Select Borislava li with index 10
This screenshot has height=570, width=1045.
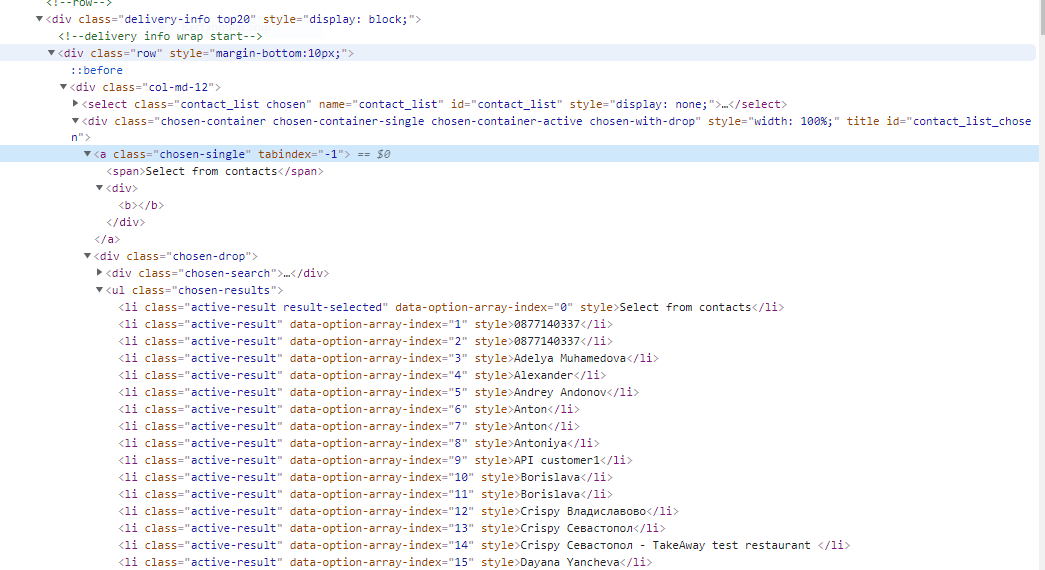(365, 477)
